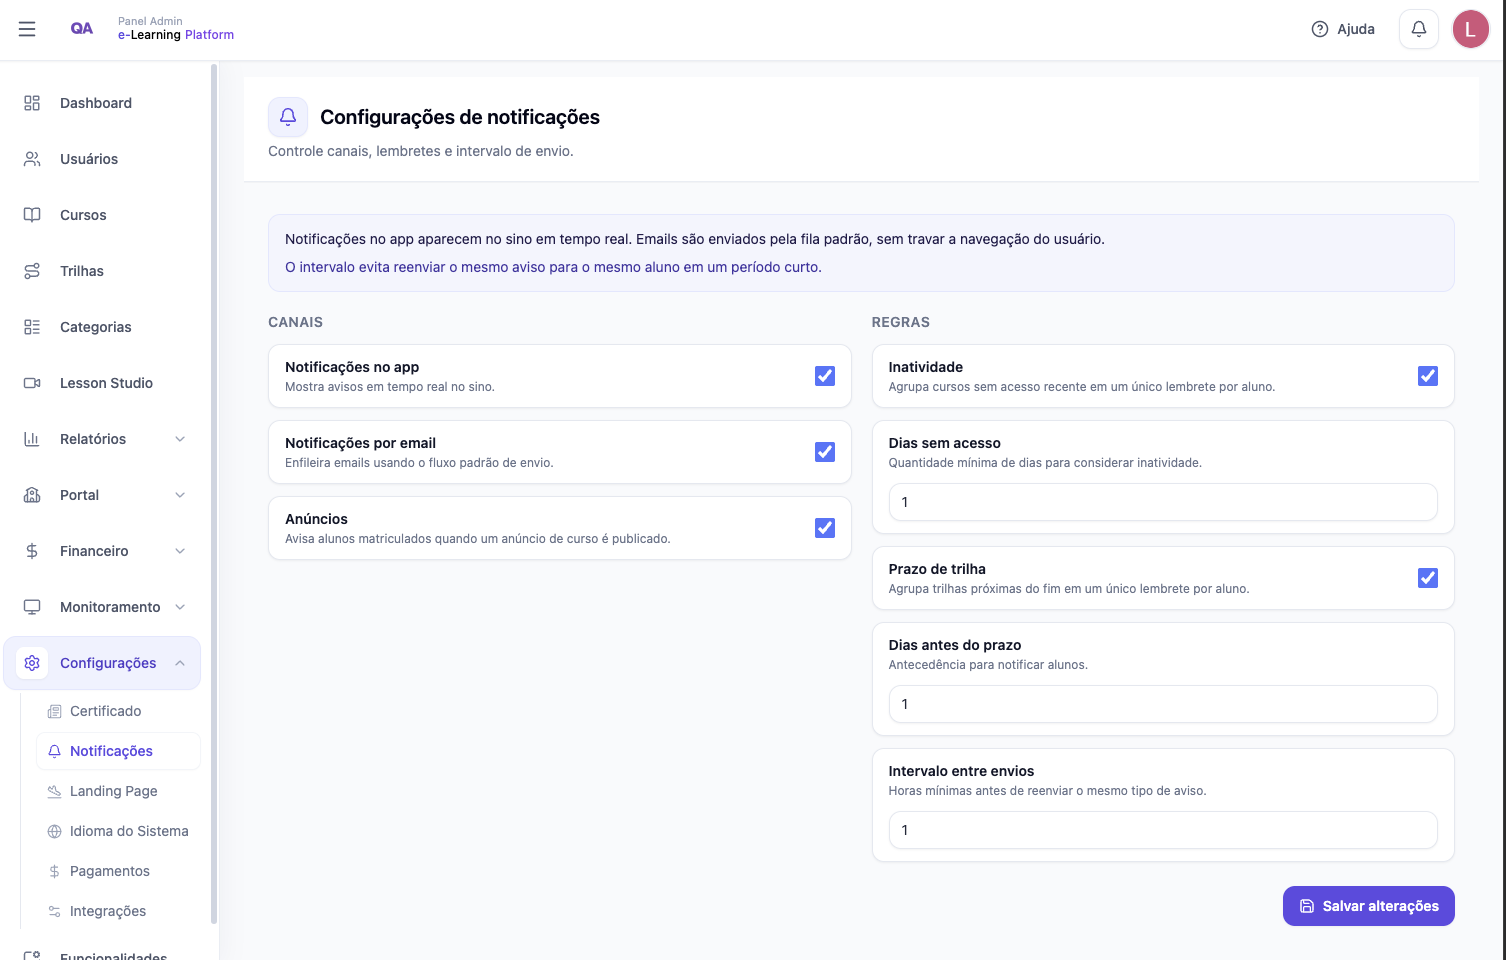Click the CANAIS section label
1506x960 pixels.
[x=295, y=322]
